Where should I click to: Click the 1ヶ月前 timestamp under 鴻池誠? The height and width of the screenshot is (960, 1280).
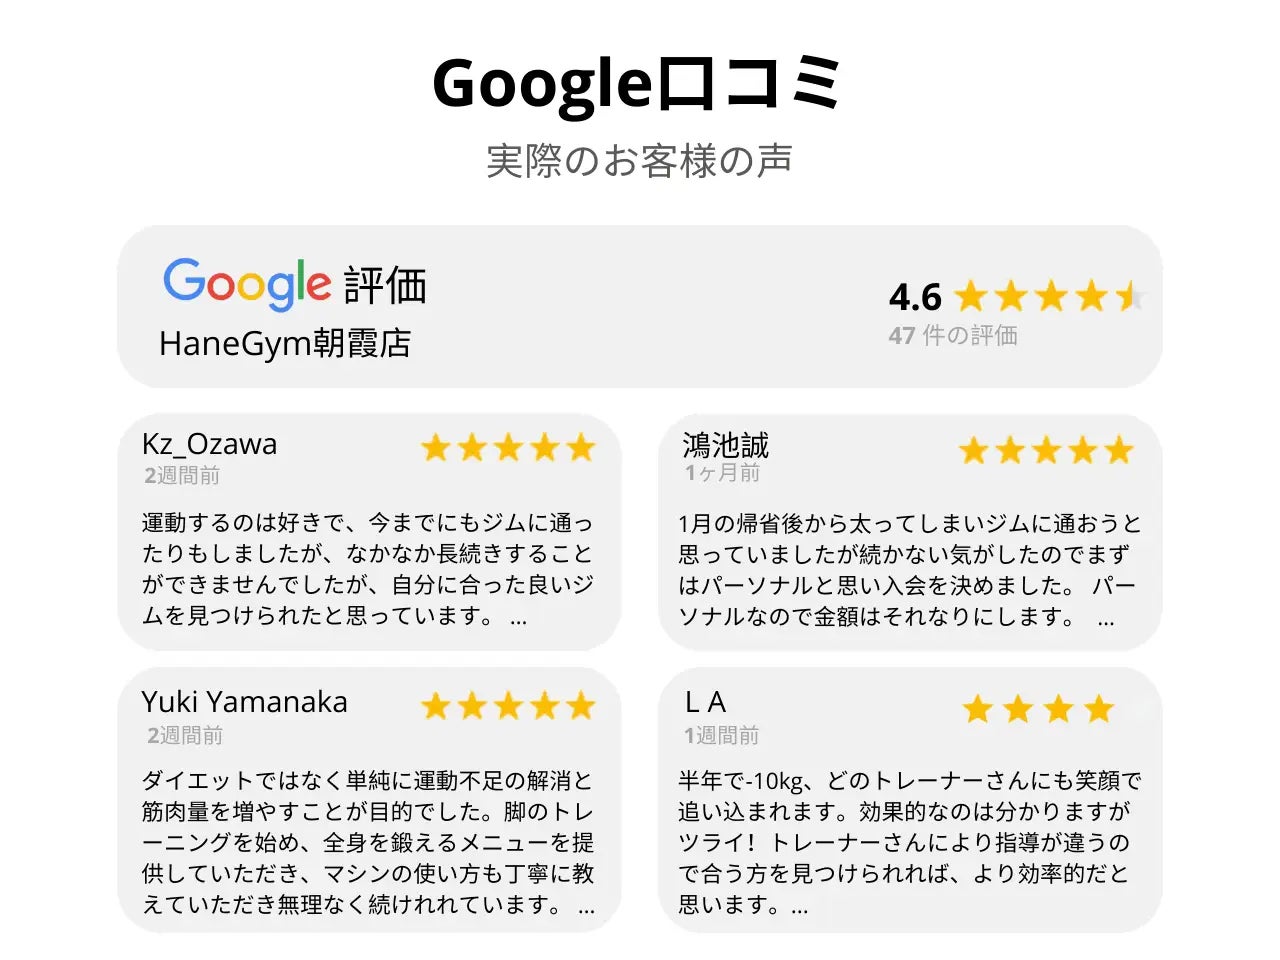[x=722, y=473]
